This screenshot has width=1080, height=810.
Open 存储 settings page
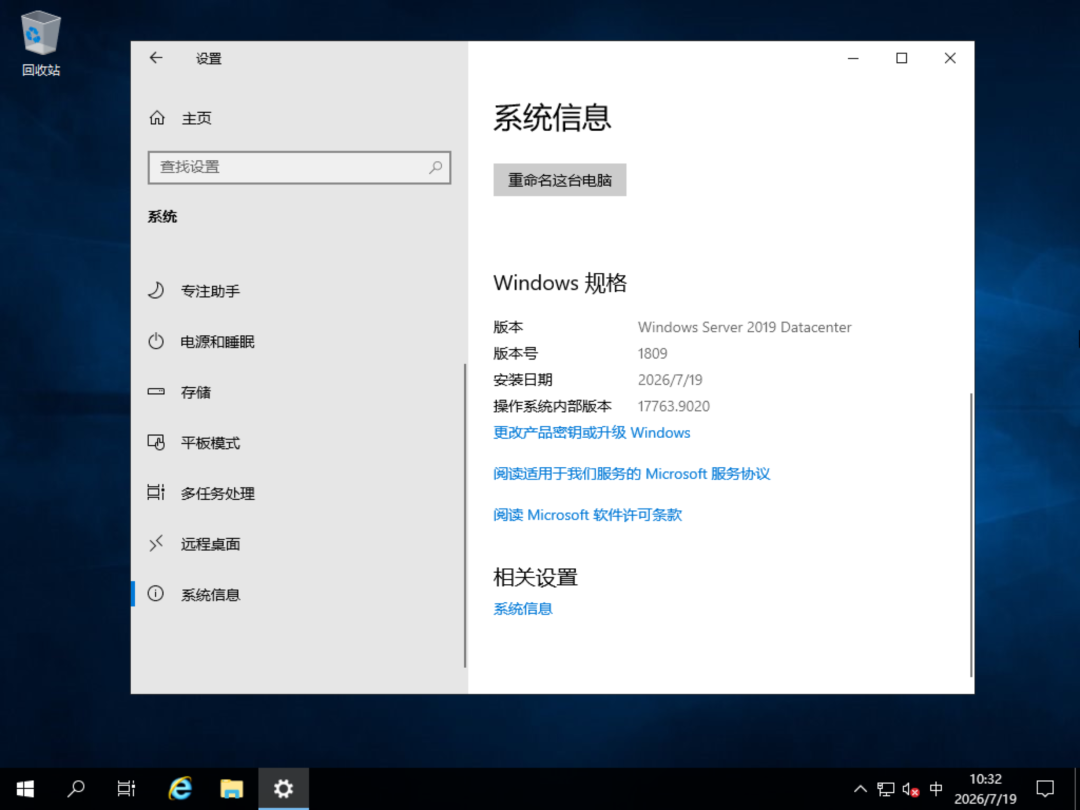pos(299,392)
